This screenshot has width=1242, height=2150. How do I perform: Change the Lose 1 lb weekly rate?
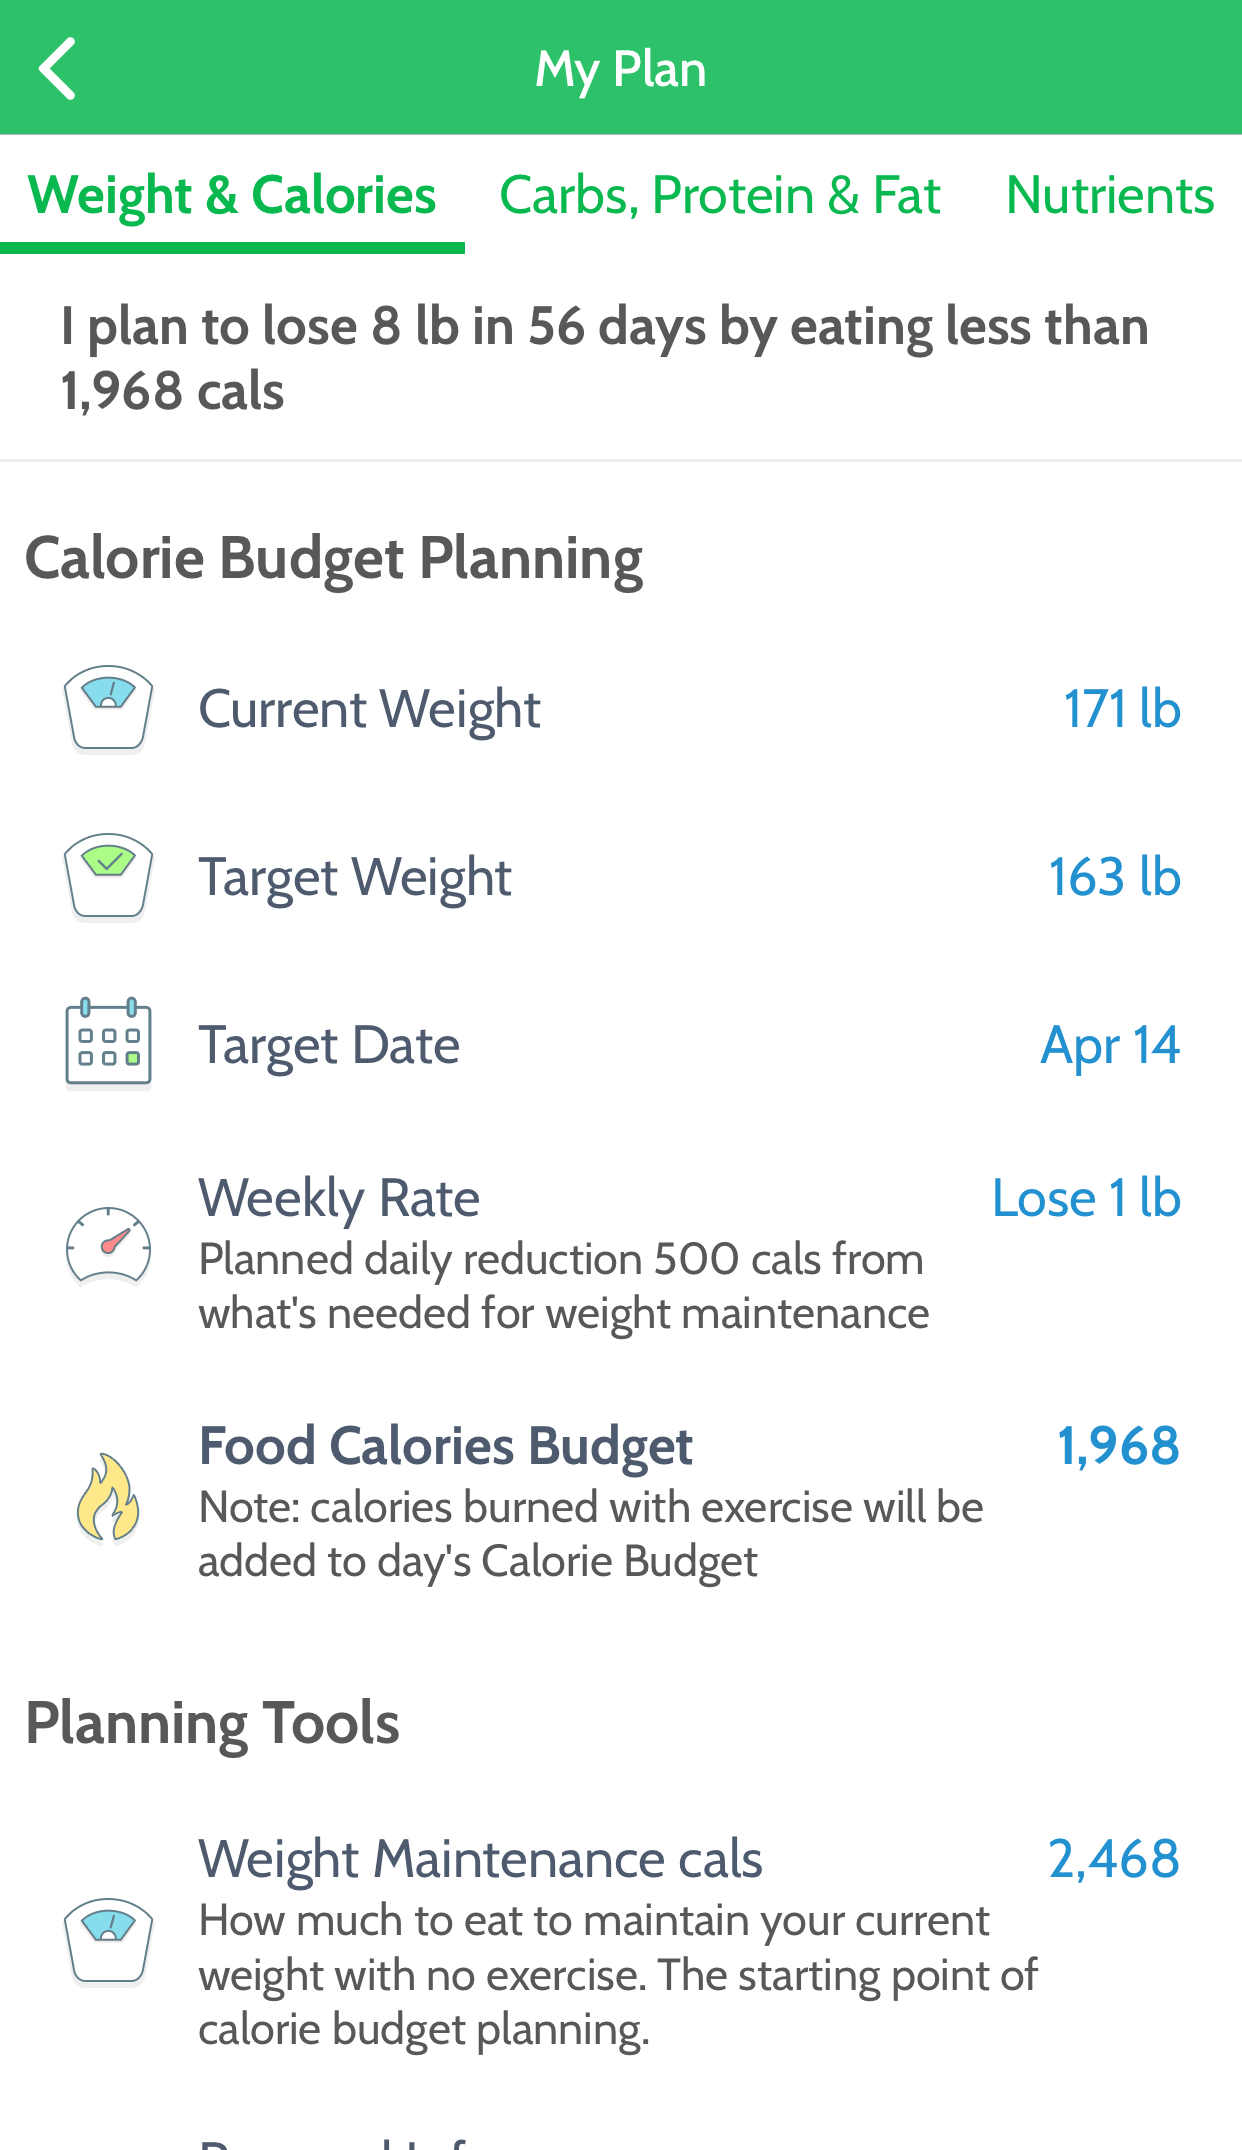pos(1086,1198)
